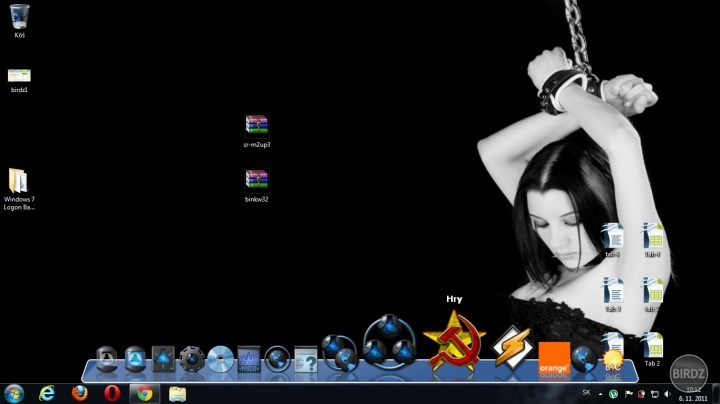Open the MIDI icon in the dock

249,359
